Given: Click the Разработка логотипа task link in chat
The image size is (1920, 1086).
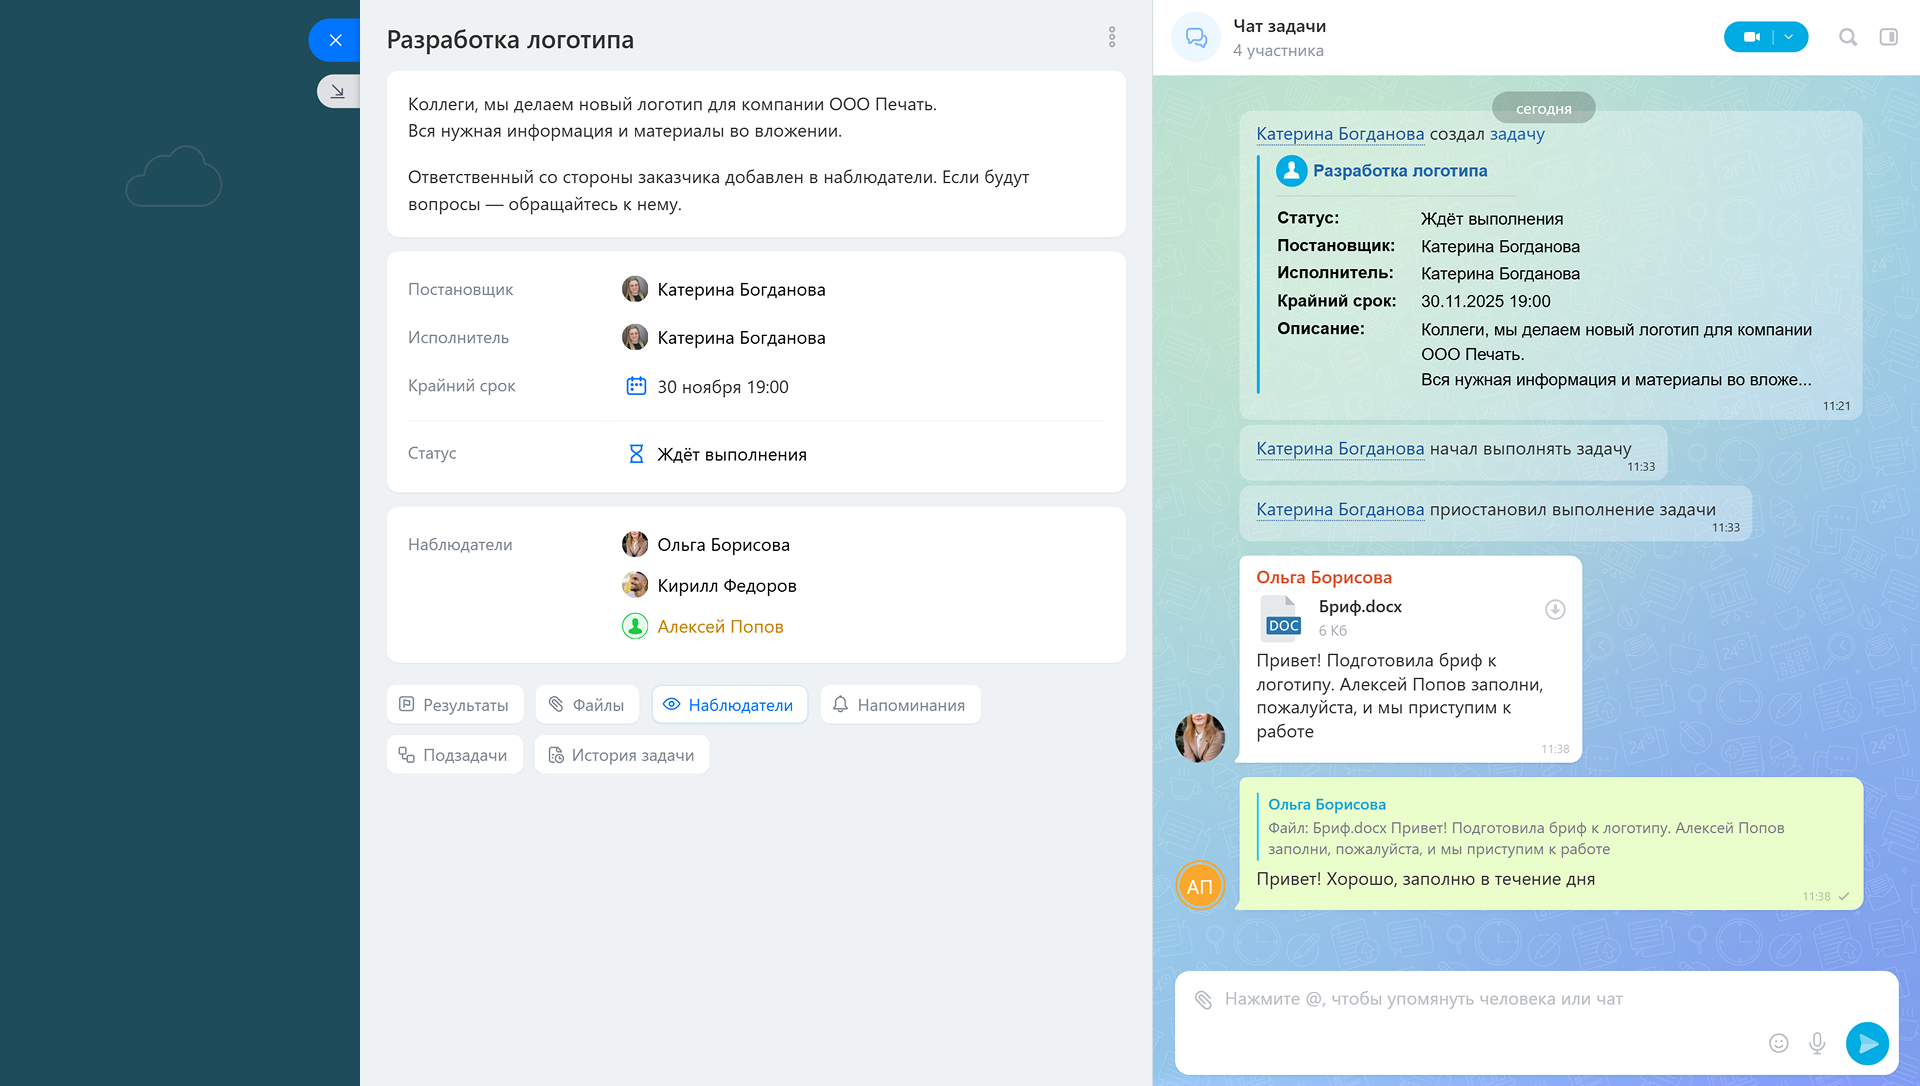Looking at the screenshot, I should [x=1399, y=171].
